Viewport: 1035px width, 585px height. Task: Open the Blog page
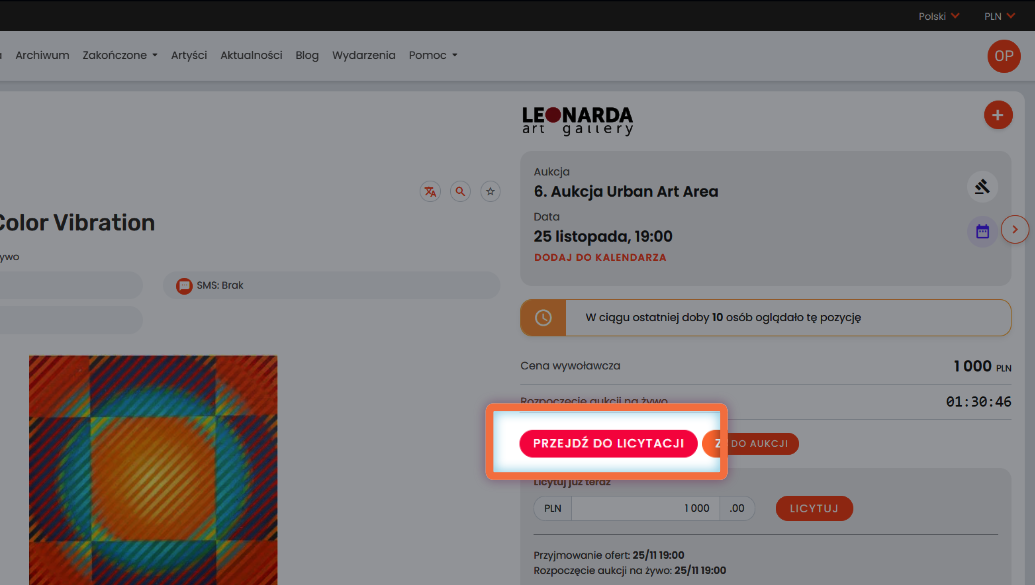click(x=307, y=55)
